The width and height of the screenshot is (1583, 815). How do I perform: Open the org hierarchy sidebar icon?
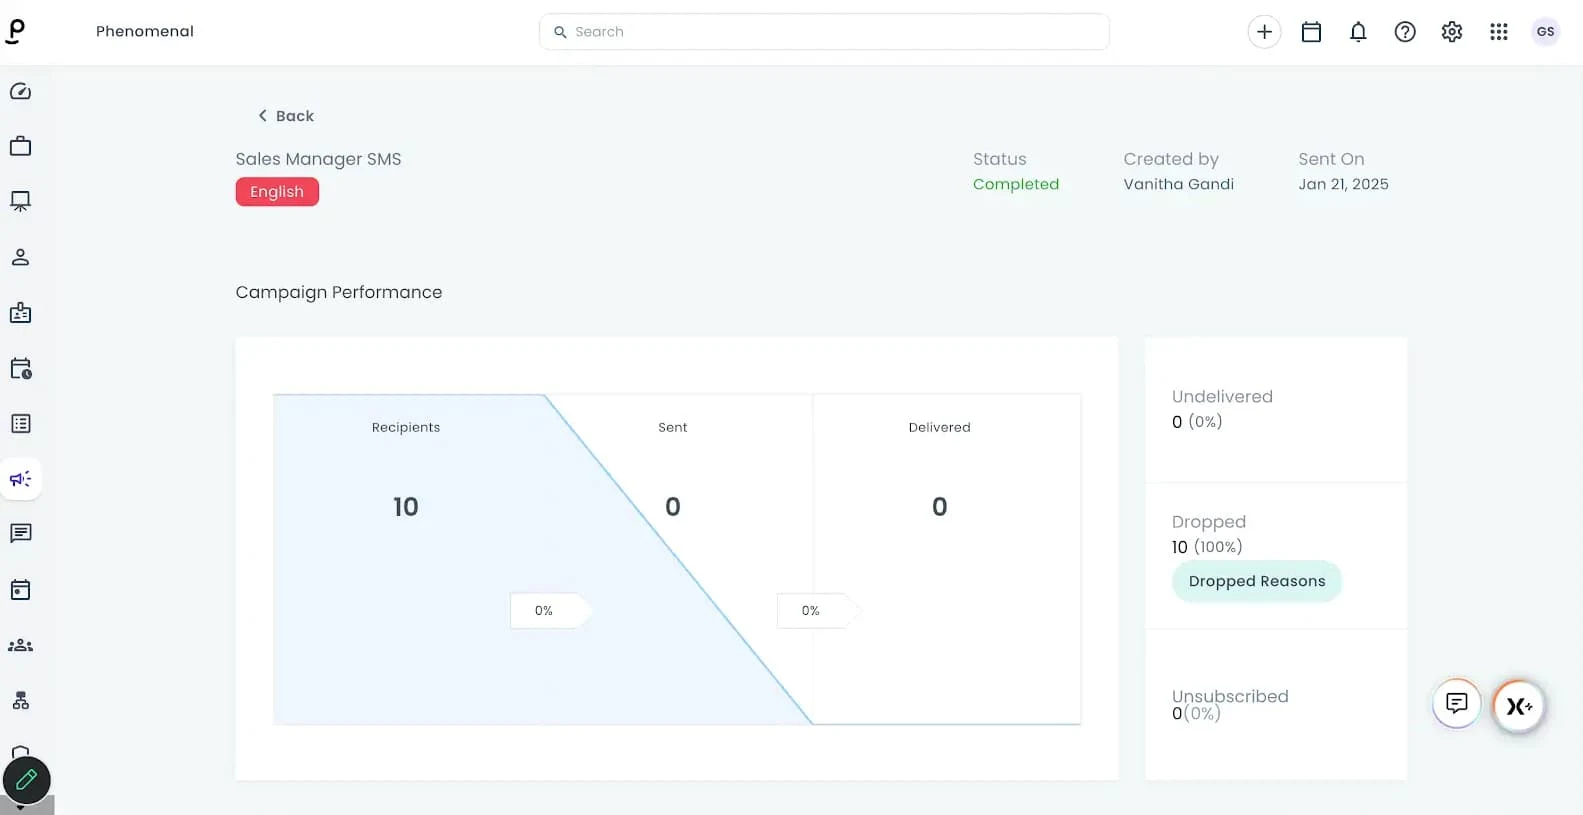click(x=20, y=700)
